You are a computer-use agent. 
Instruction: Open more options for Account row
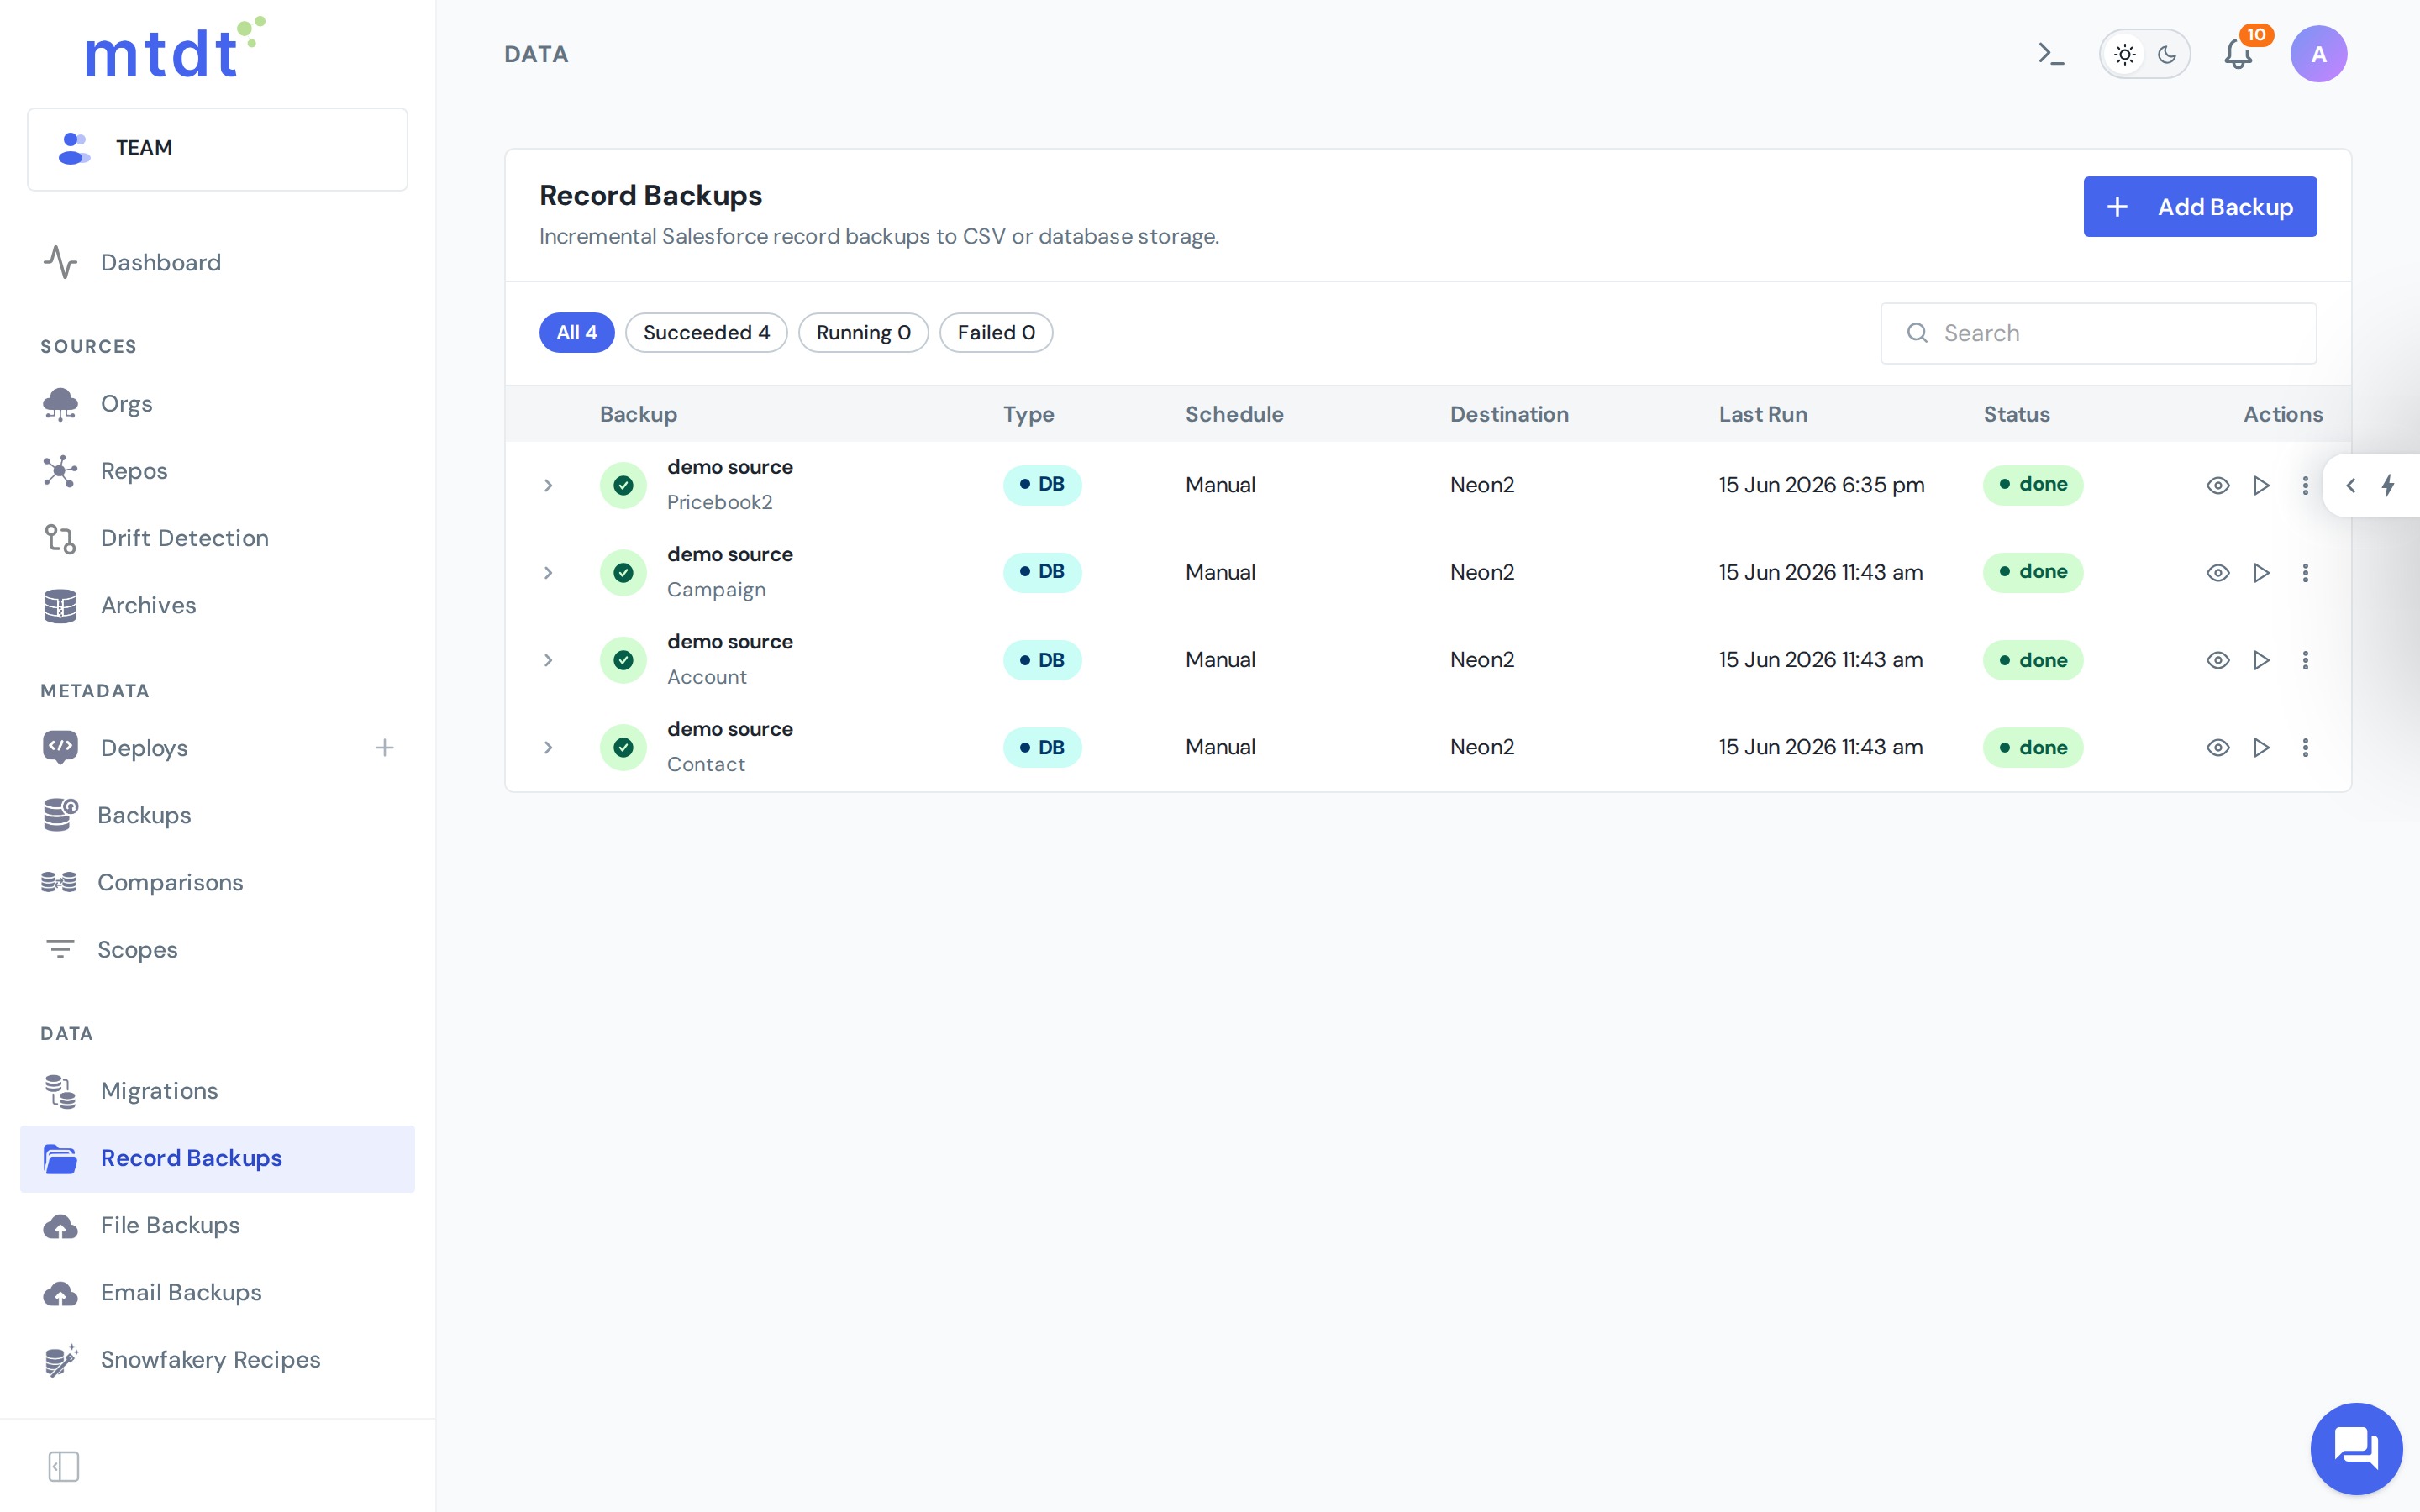click(2305, 660)
